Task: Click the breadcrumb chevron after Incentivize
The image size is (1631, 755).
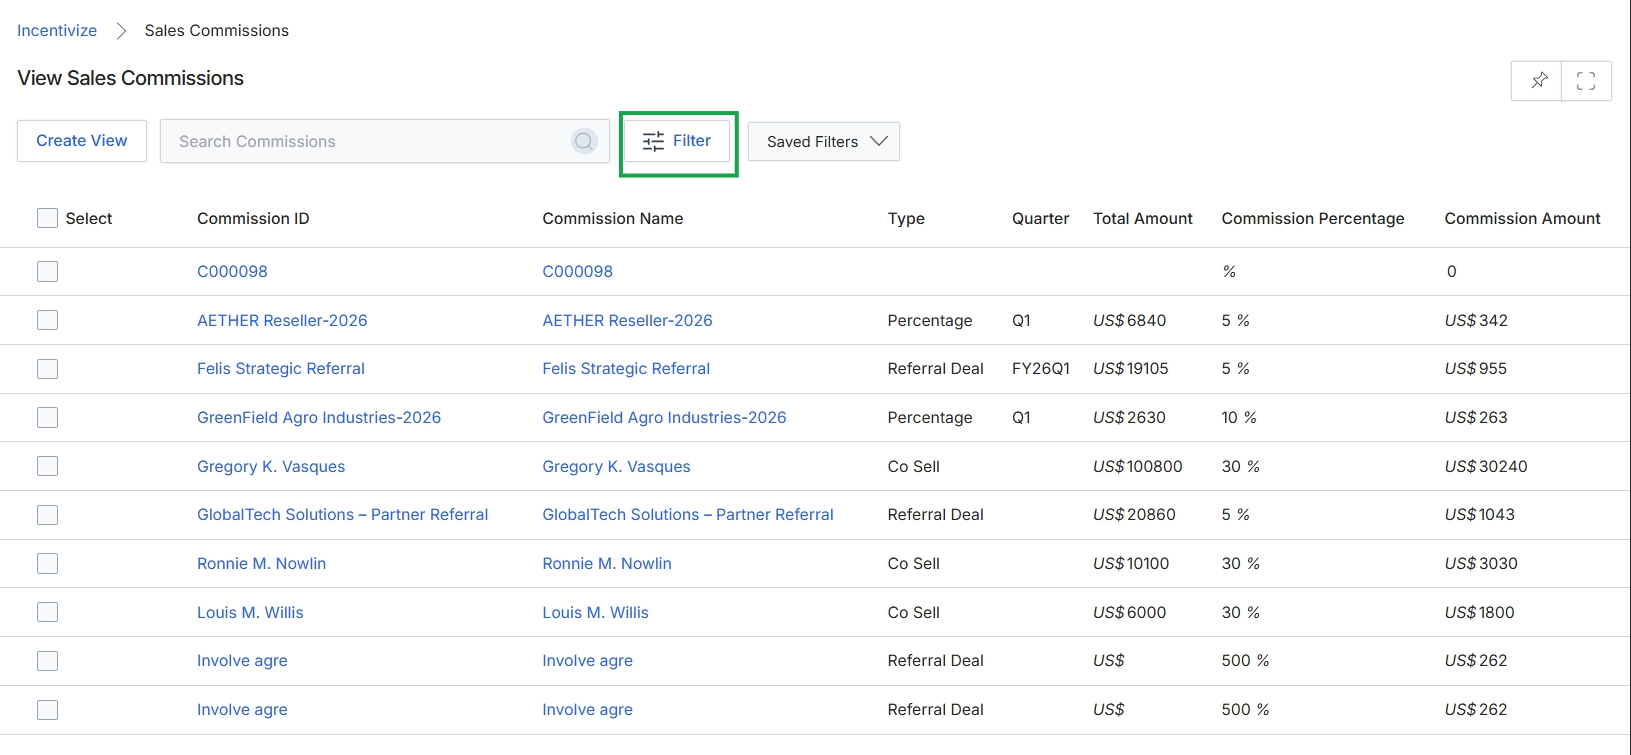Action: click(x=121, y=31)
